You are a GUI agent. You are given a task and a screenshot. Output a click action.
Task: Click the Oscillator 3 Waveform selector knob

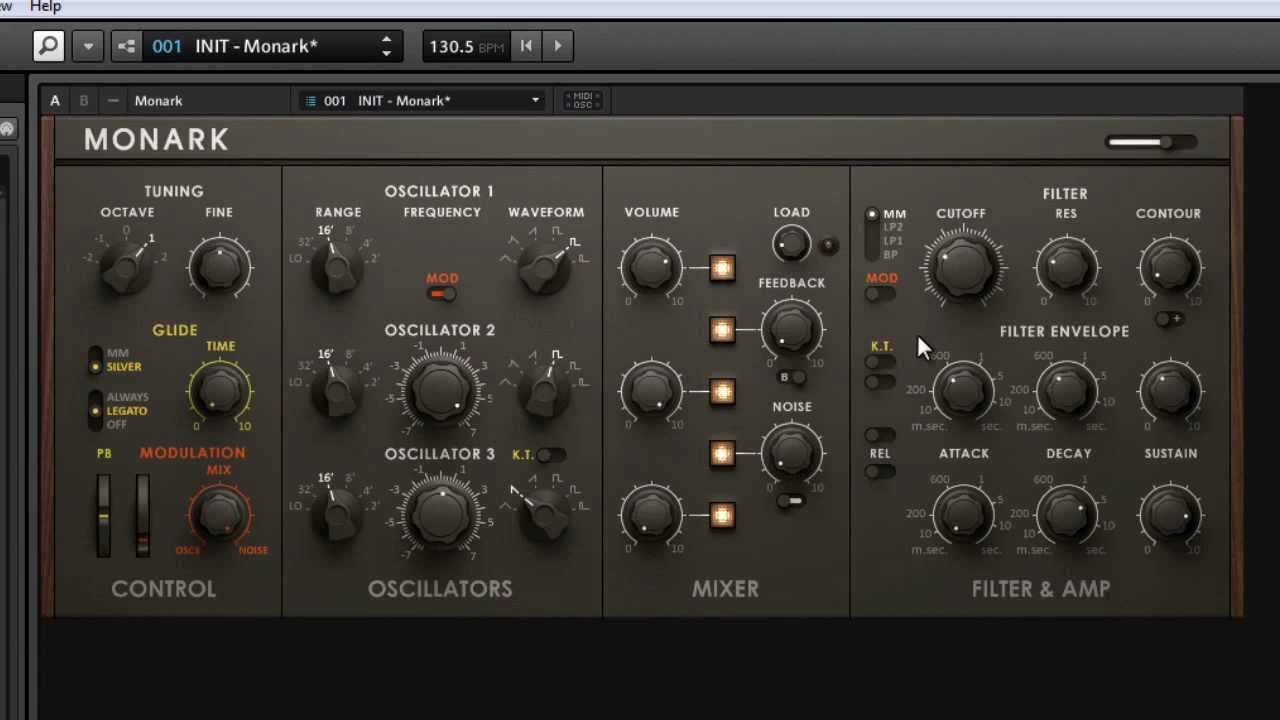[546, 514]
